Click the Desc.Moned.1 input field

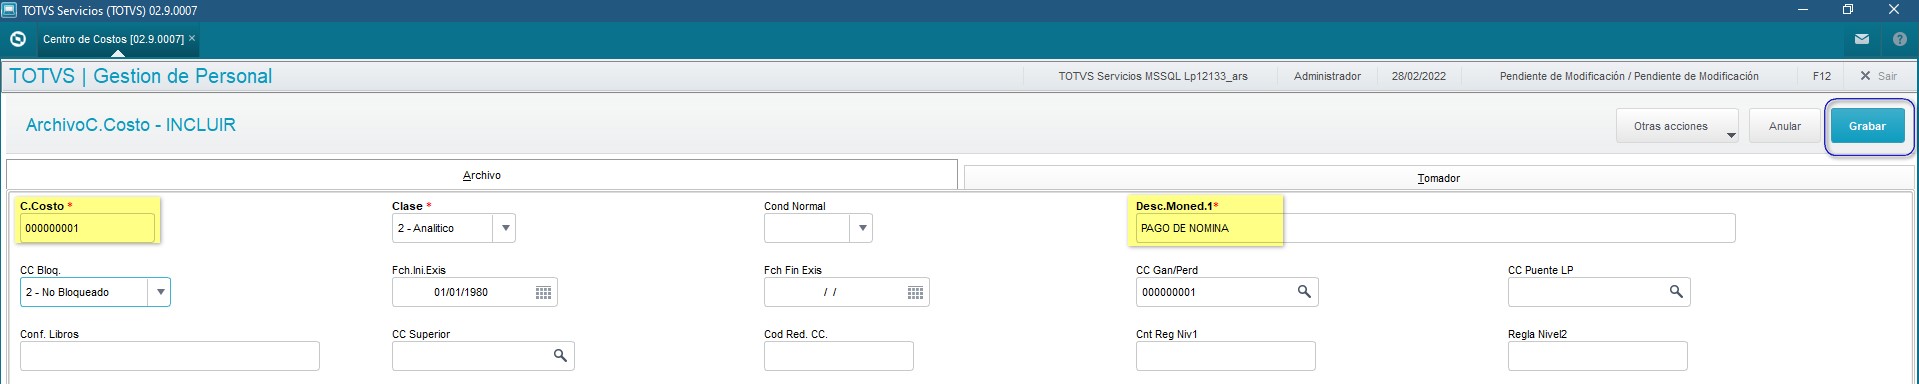pyautogui.click(x=1435, y=228)
